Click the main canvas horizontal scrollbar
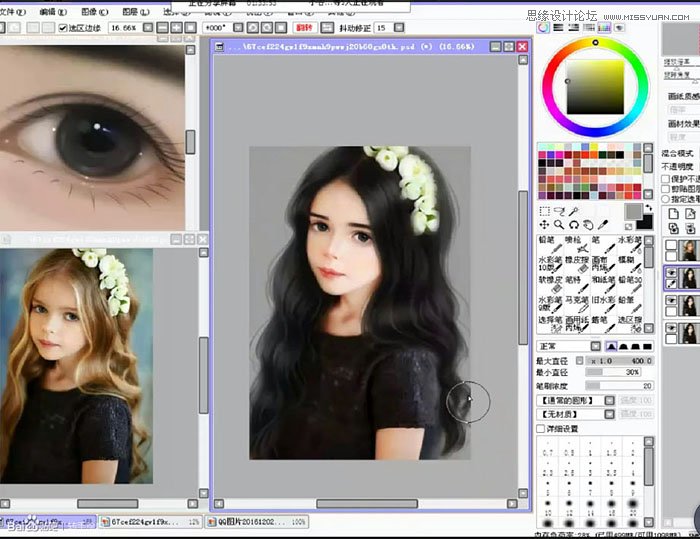This screenshot has width=700, height=539. (x=367, y=504)
